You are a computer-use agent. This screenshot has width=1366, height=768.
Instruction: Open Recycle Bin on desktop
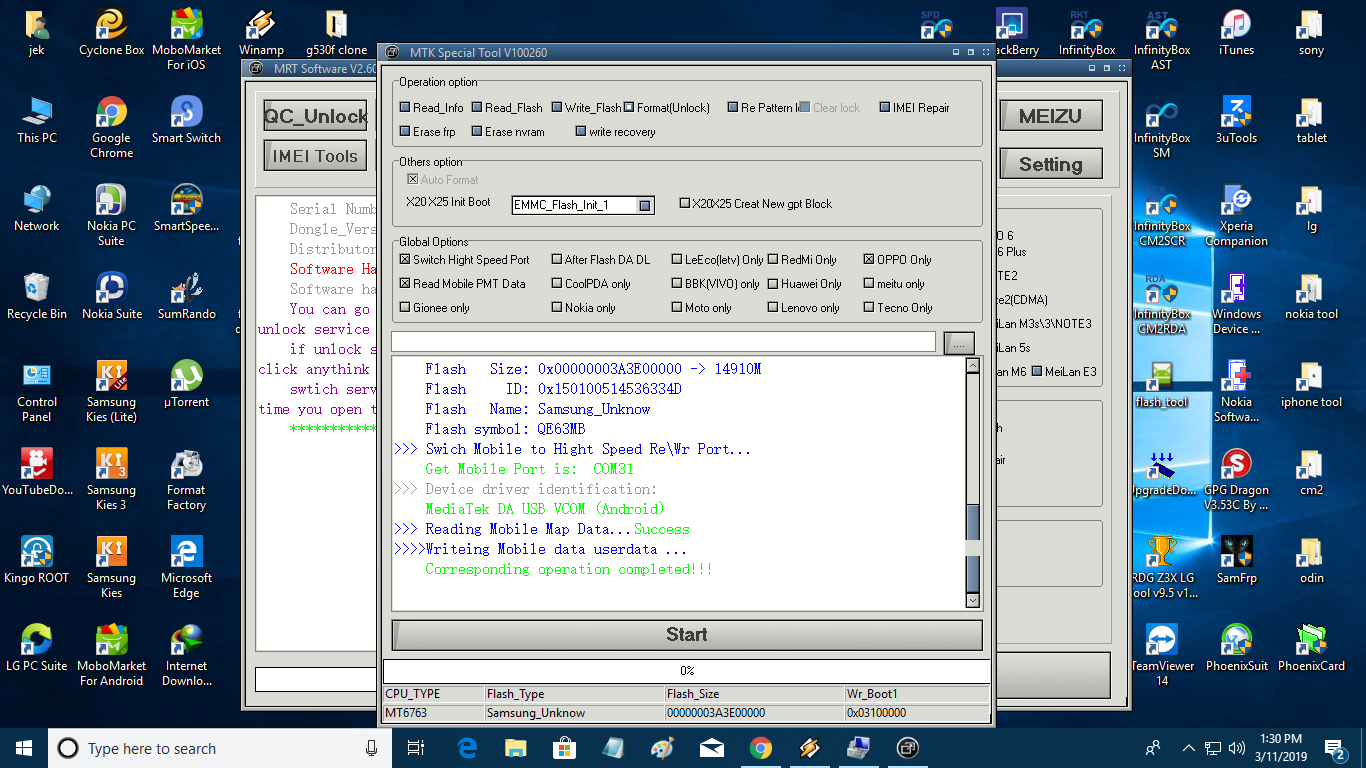(37, 297)
